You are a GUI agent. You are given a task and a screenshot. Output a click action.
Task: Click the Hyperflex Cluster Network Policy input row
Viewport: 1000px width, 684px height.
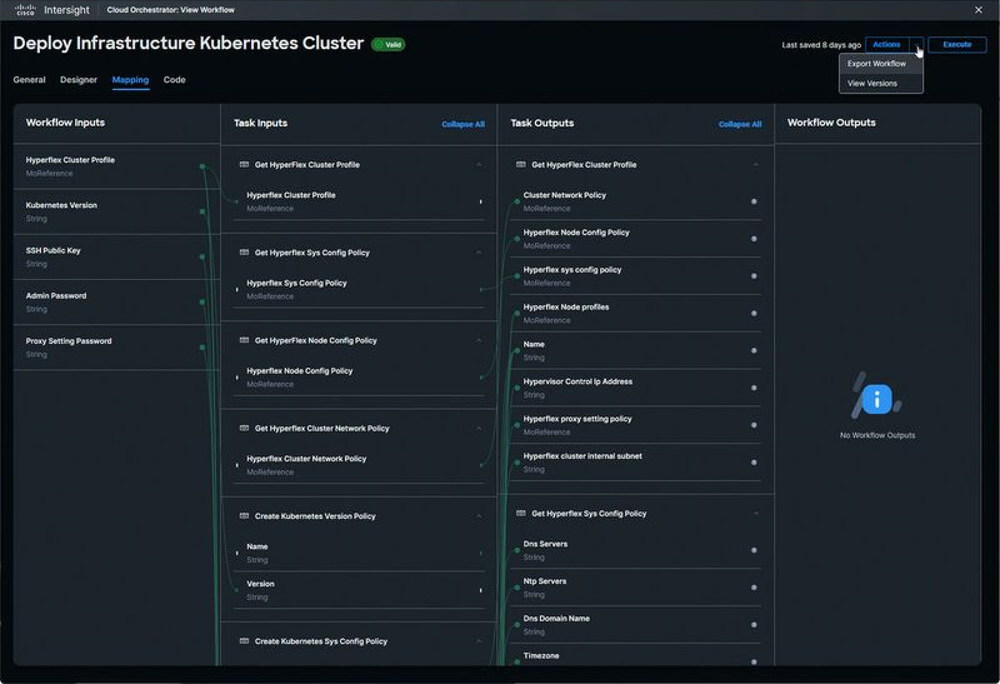click(359, 465)
